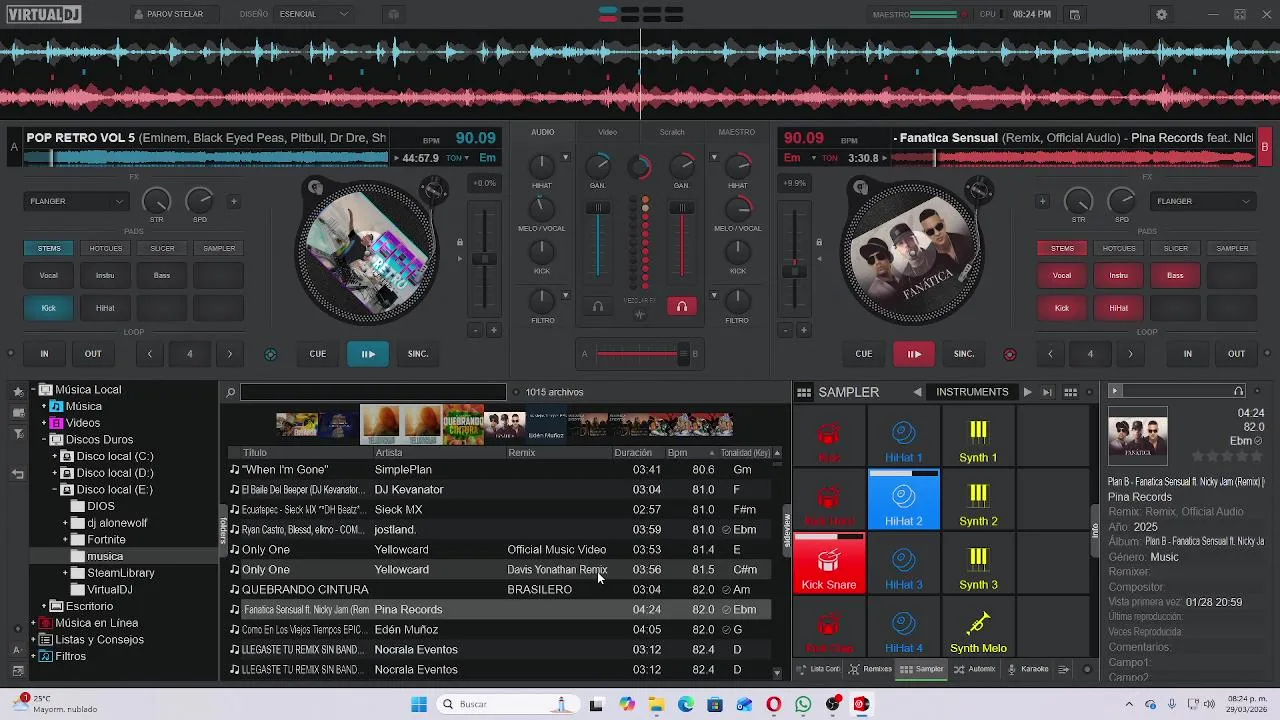Toggle the Kick stem pad on deck B

(1062, 308)
